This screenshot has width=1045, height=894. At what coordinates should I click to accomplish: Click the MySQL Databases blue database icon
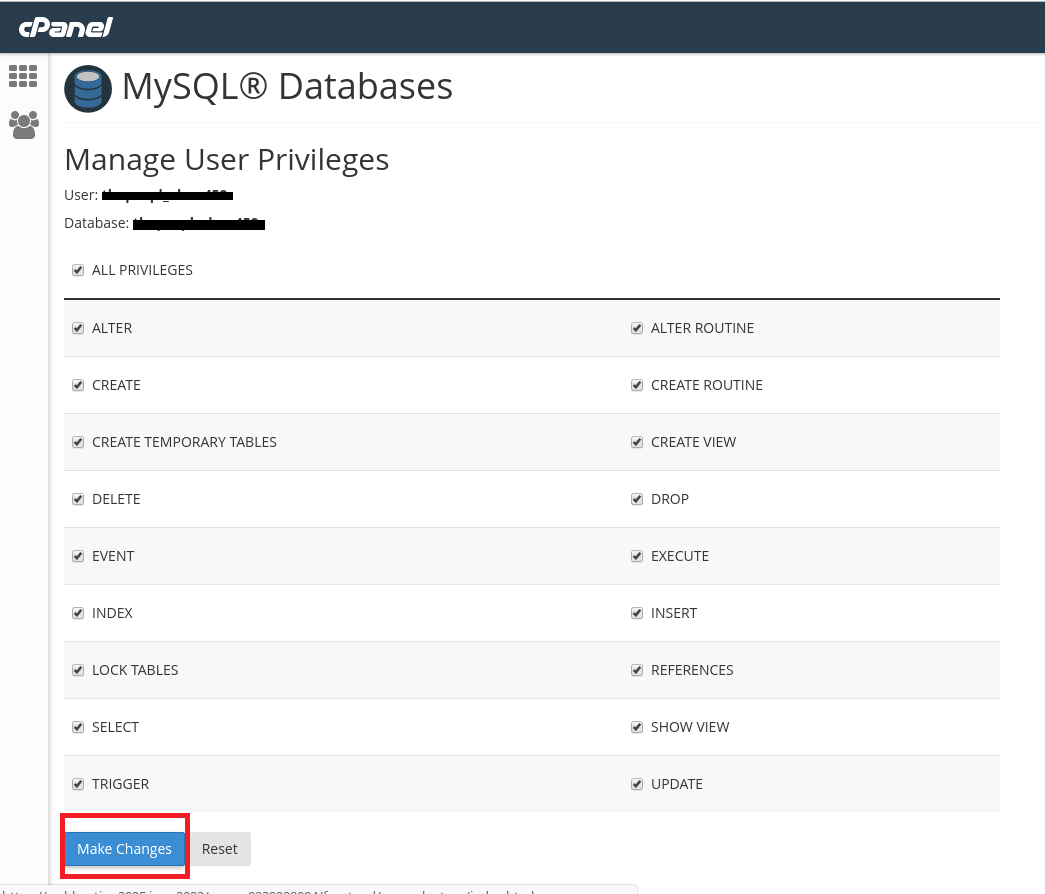pos(88,89)
